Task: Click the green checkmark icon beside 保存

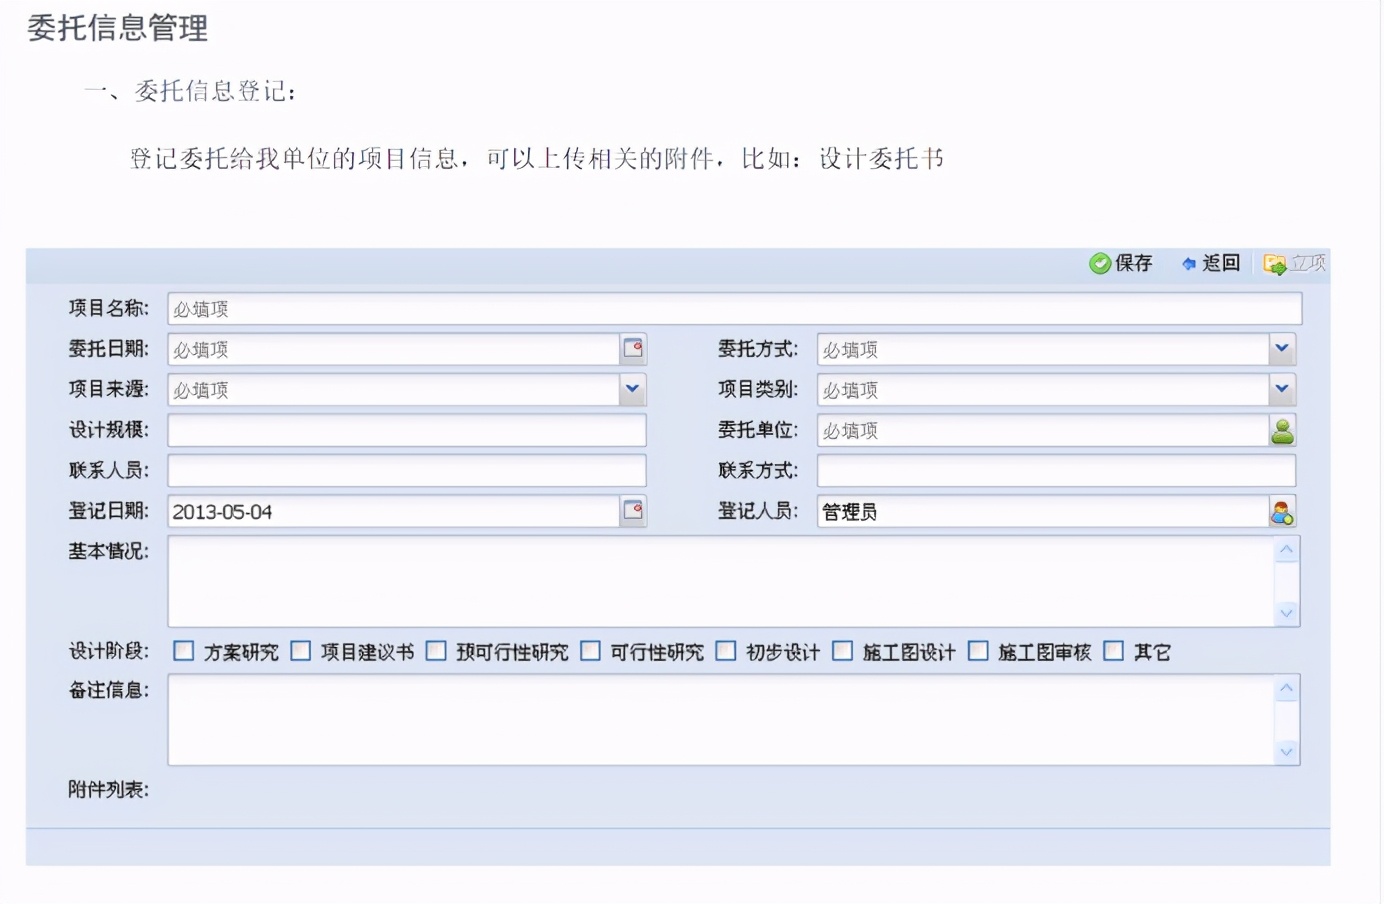Action: tap(1098, 263)
